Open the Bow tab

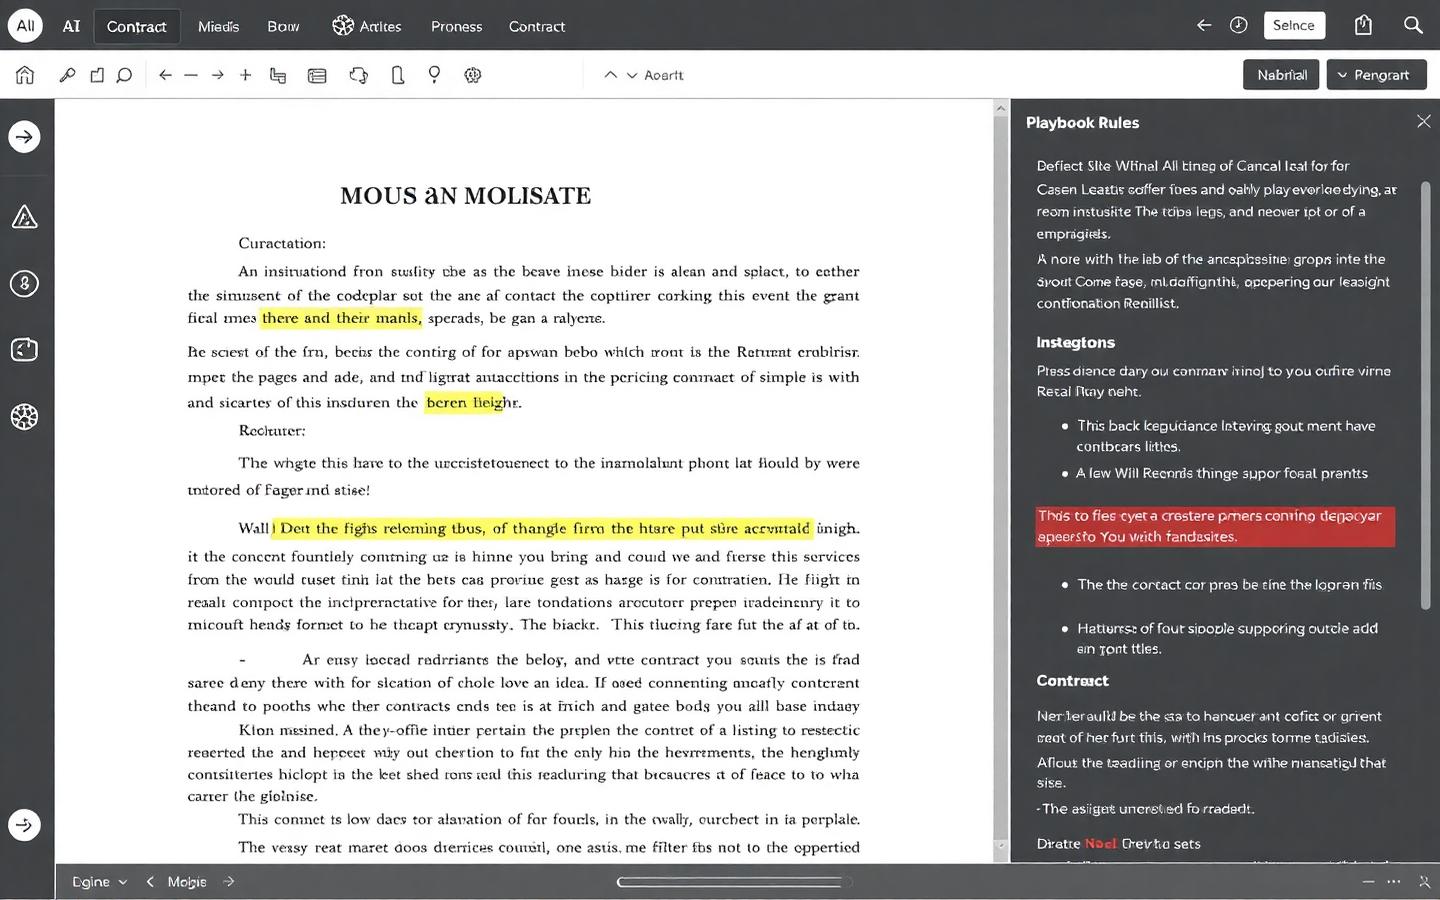[283, 26]
